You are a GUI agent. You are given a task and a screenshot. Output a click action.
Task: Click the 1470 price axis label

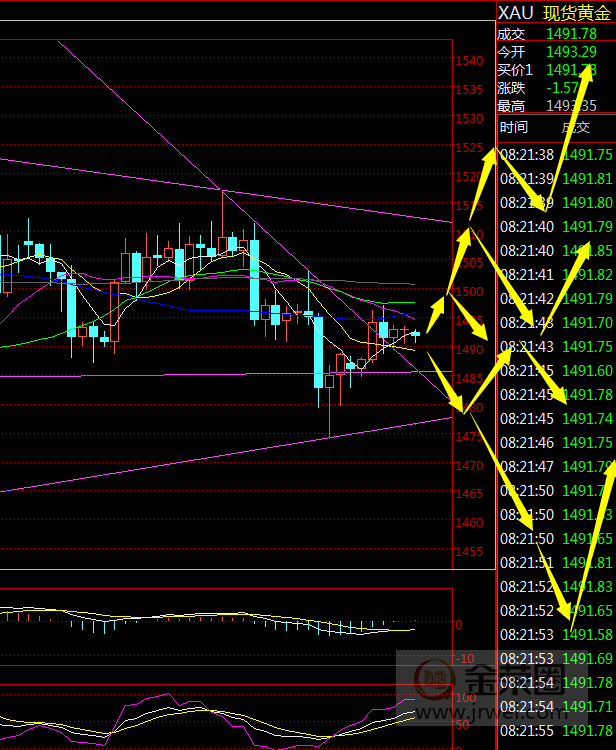[470, 466]
